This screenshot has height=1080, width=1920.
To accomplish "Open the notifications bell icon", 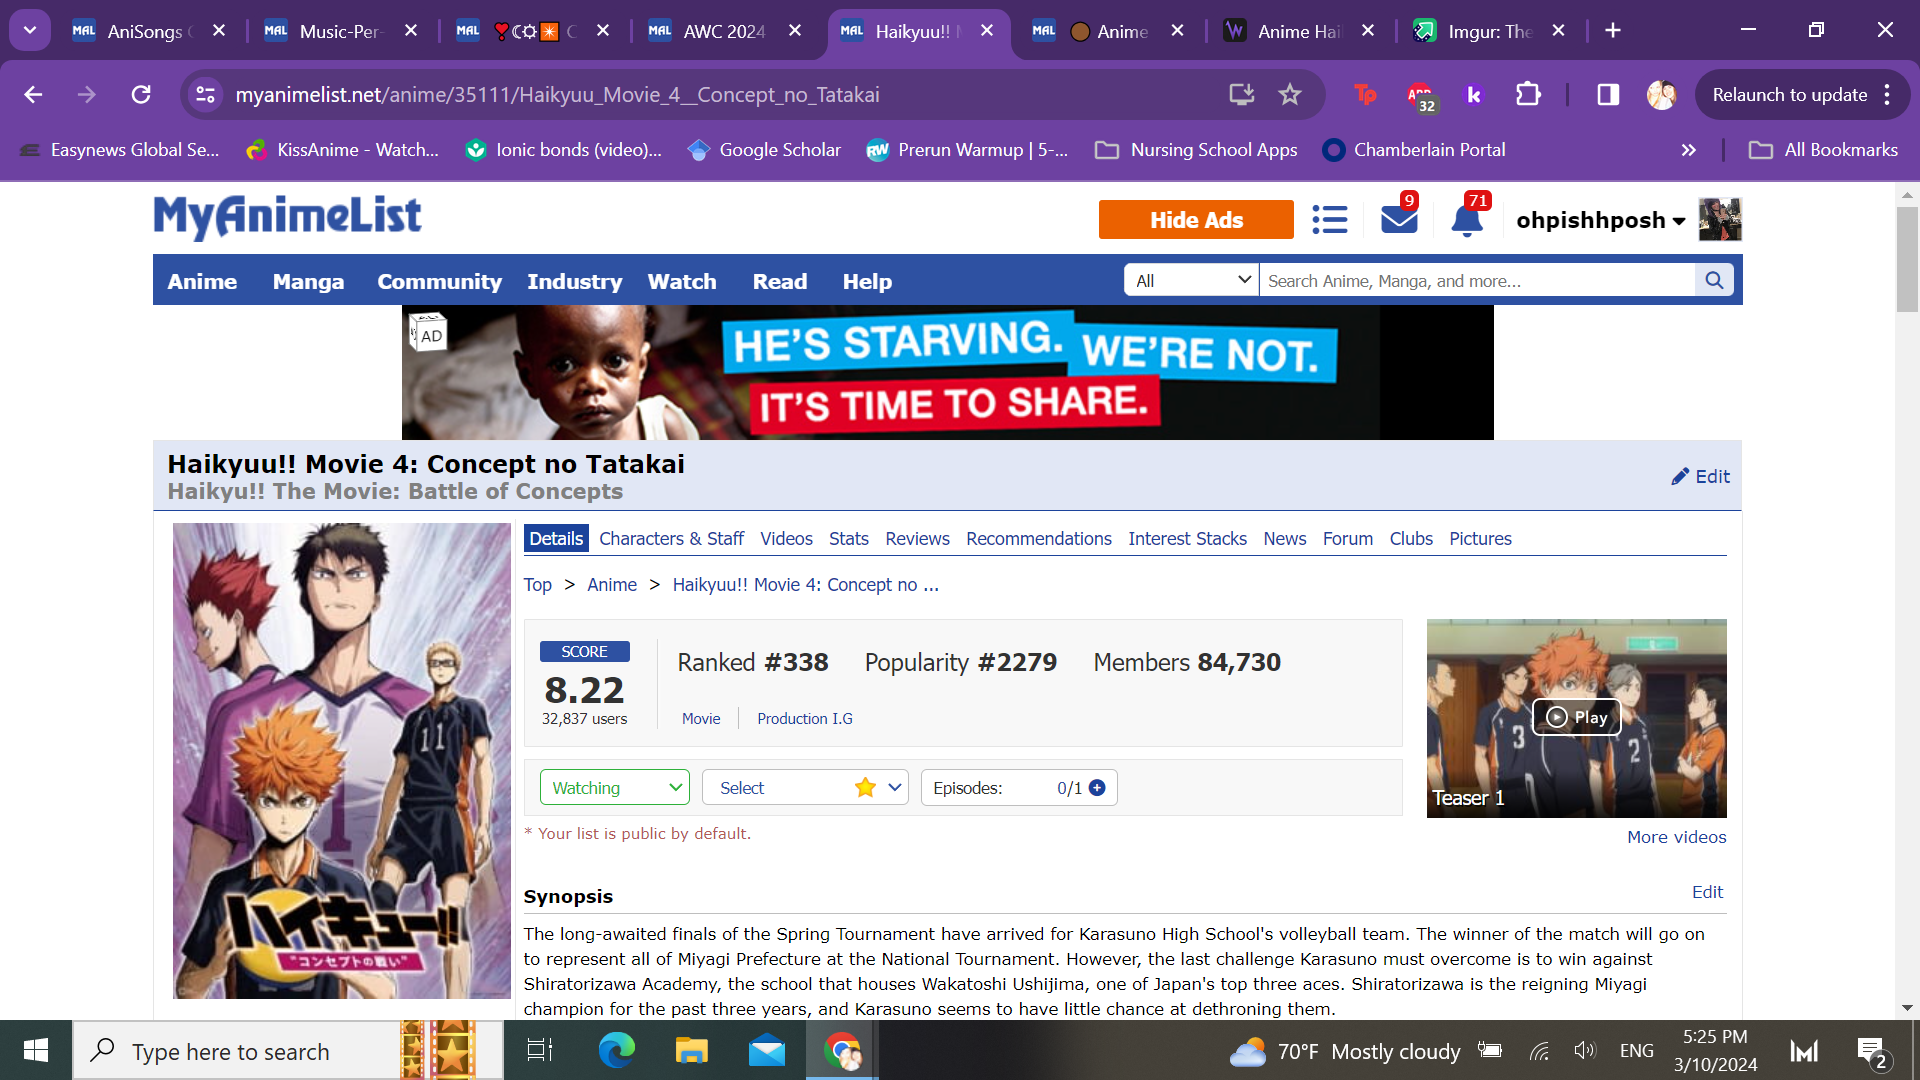I will (1466, 219).
